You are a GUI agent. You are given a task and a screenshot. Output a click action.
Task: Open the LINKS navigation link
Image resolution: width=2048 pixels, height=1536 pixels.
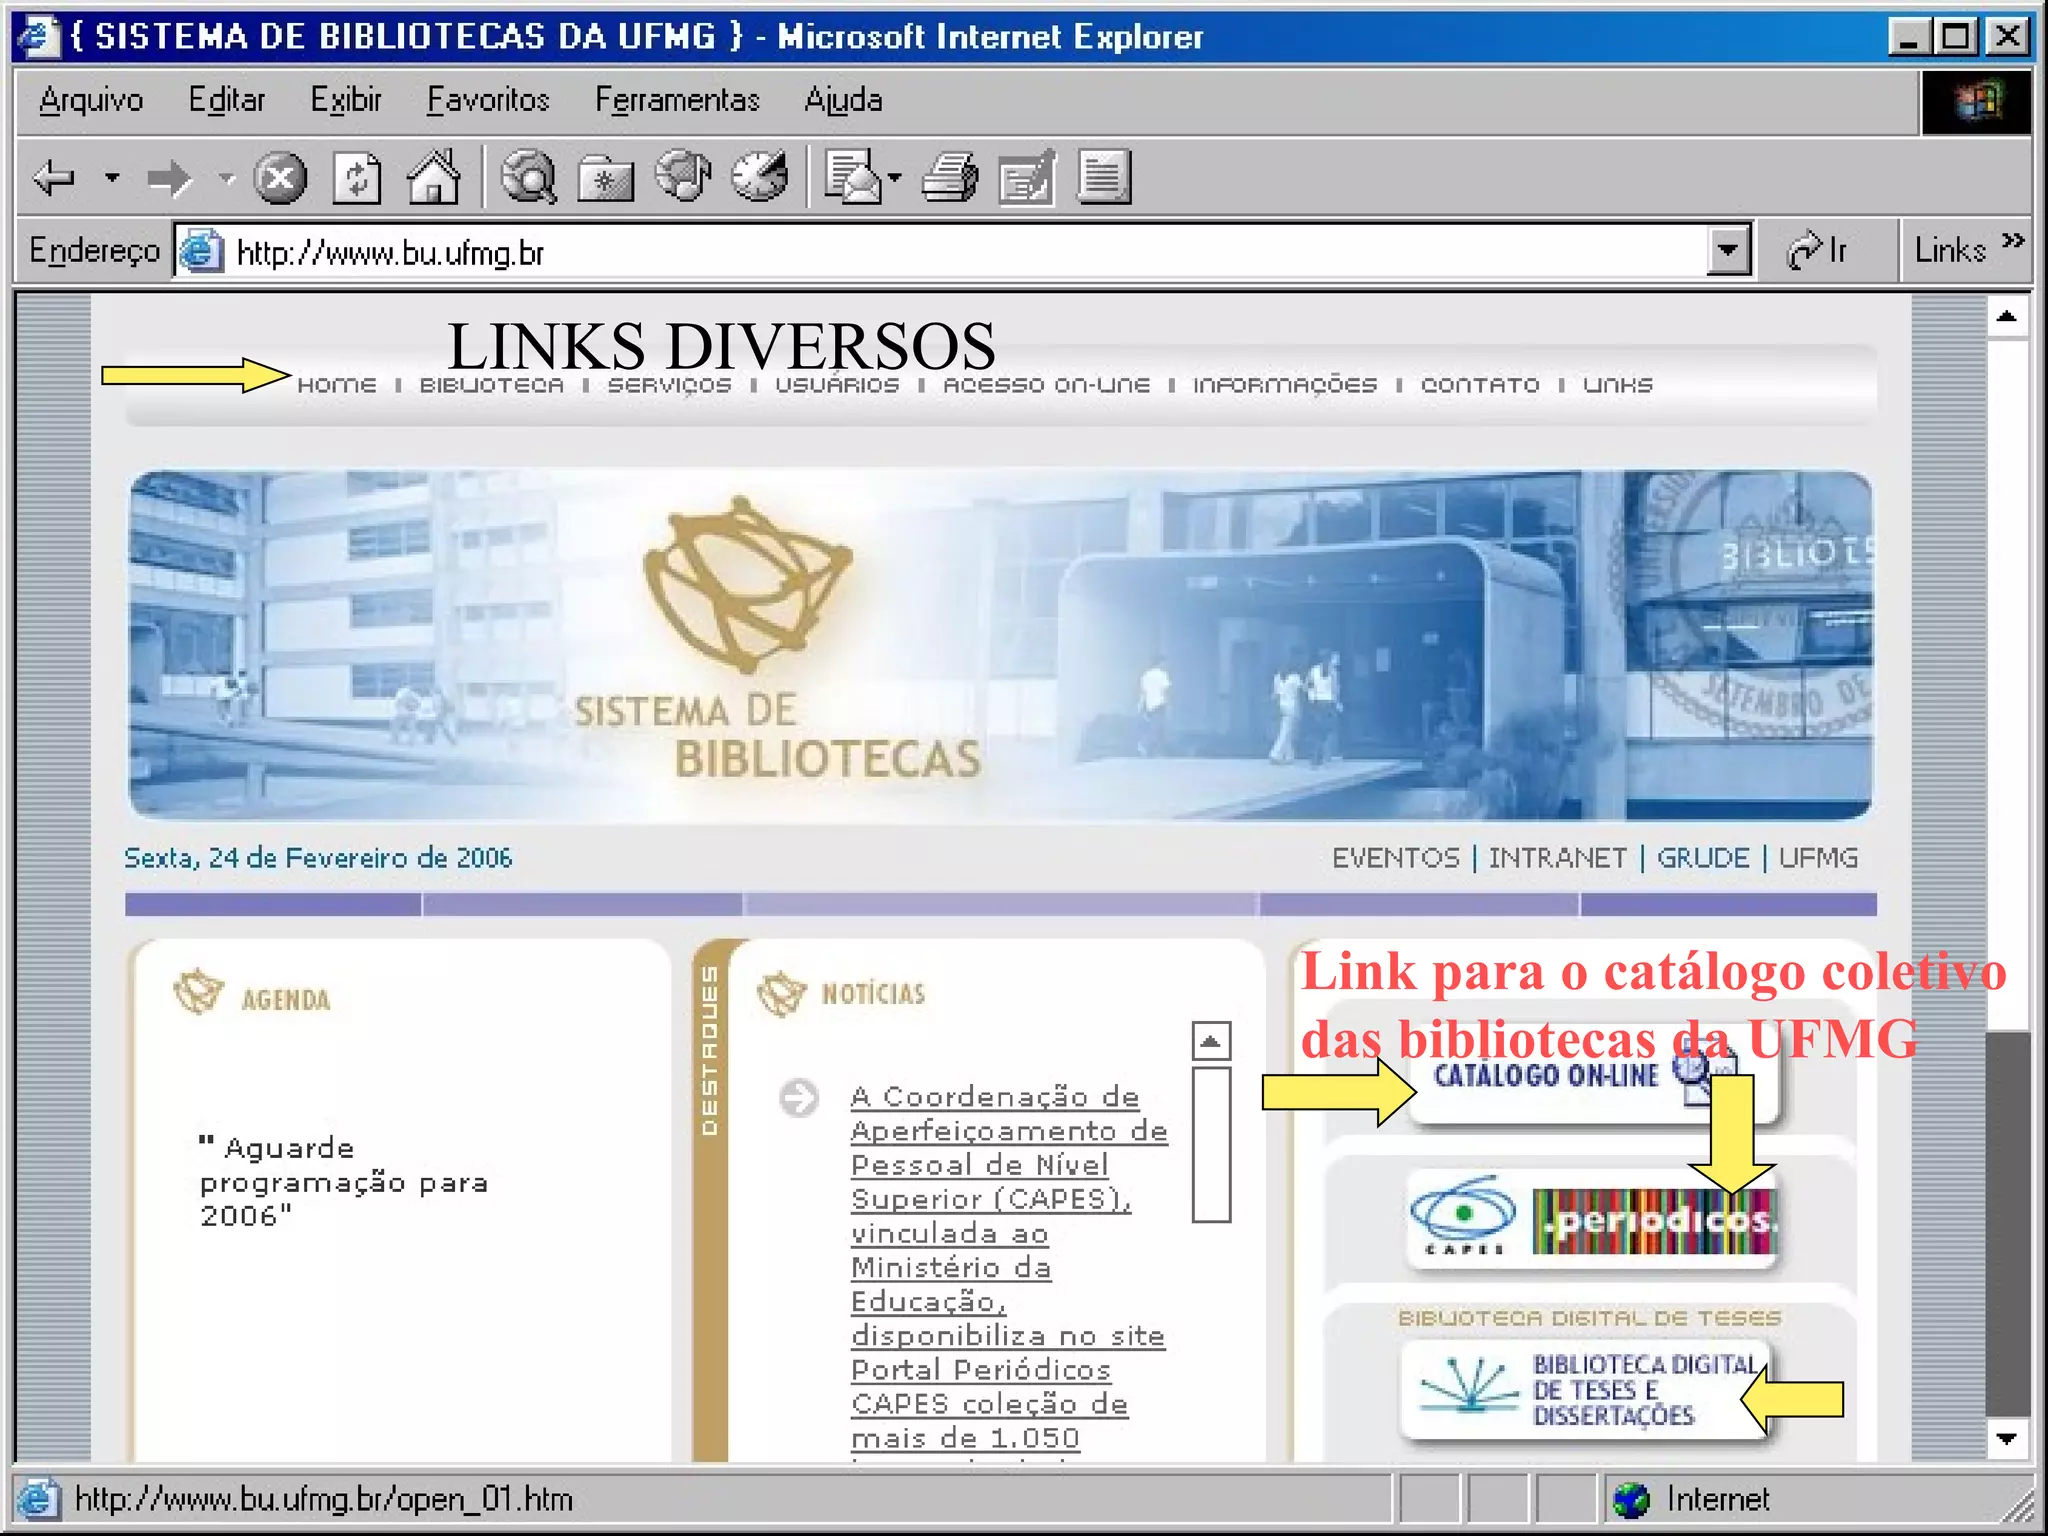click(x=1618, y=385)
